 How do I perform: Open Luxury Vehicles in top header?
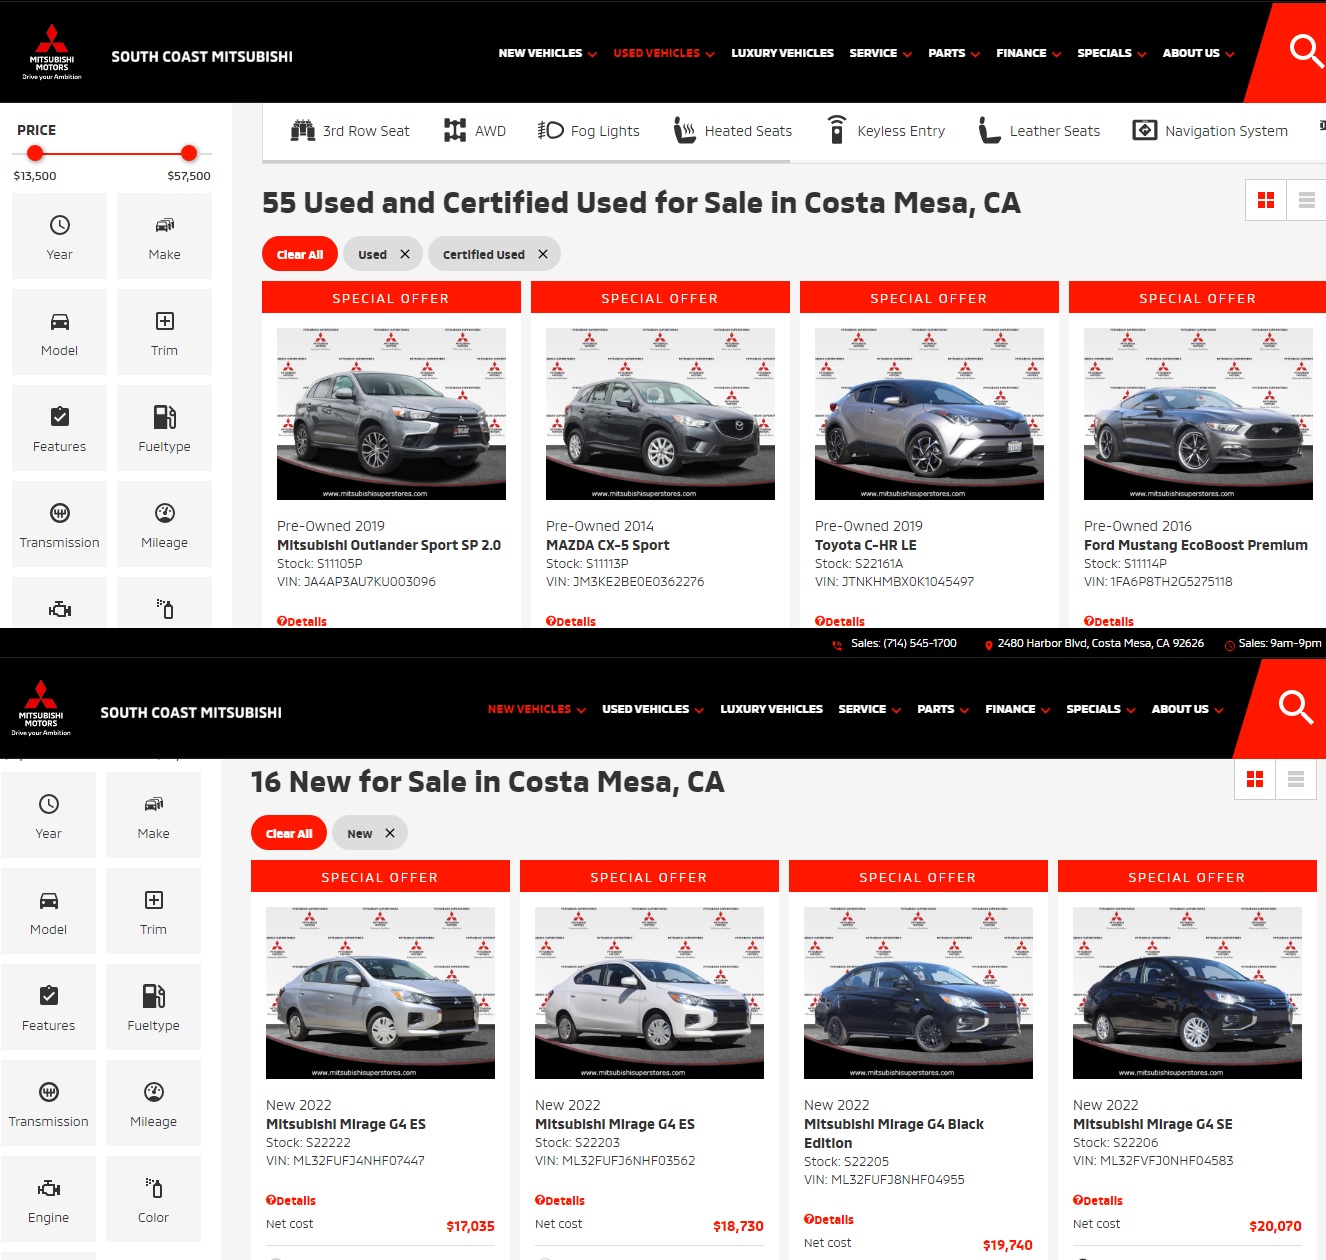click(x=782, y=53)
